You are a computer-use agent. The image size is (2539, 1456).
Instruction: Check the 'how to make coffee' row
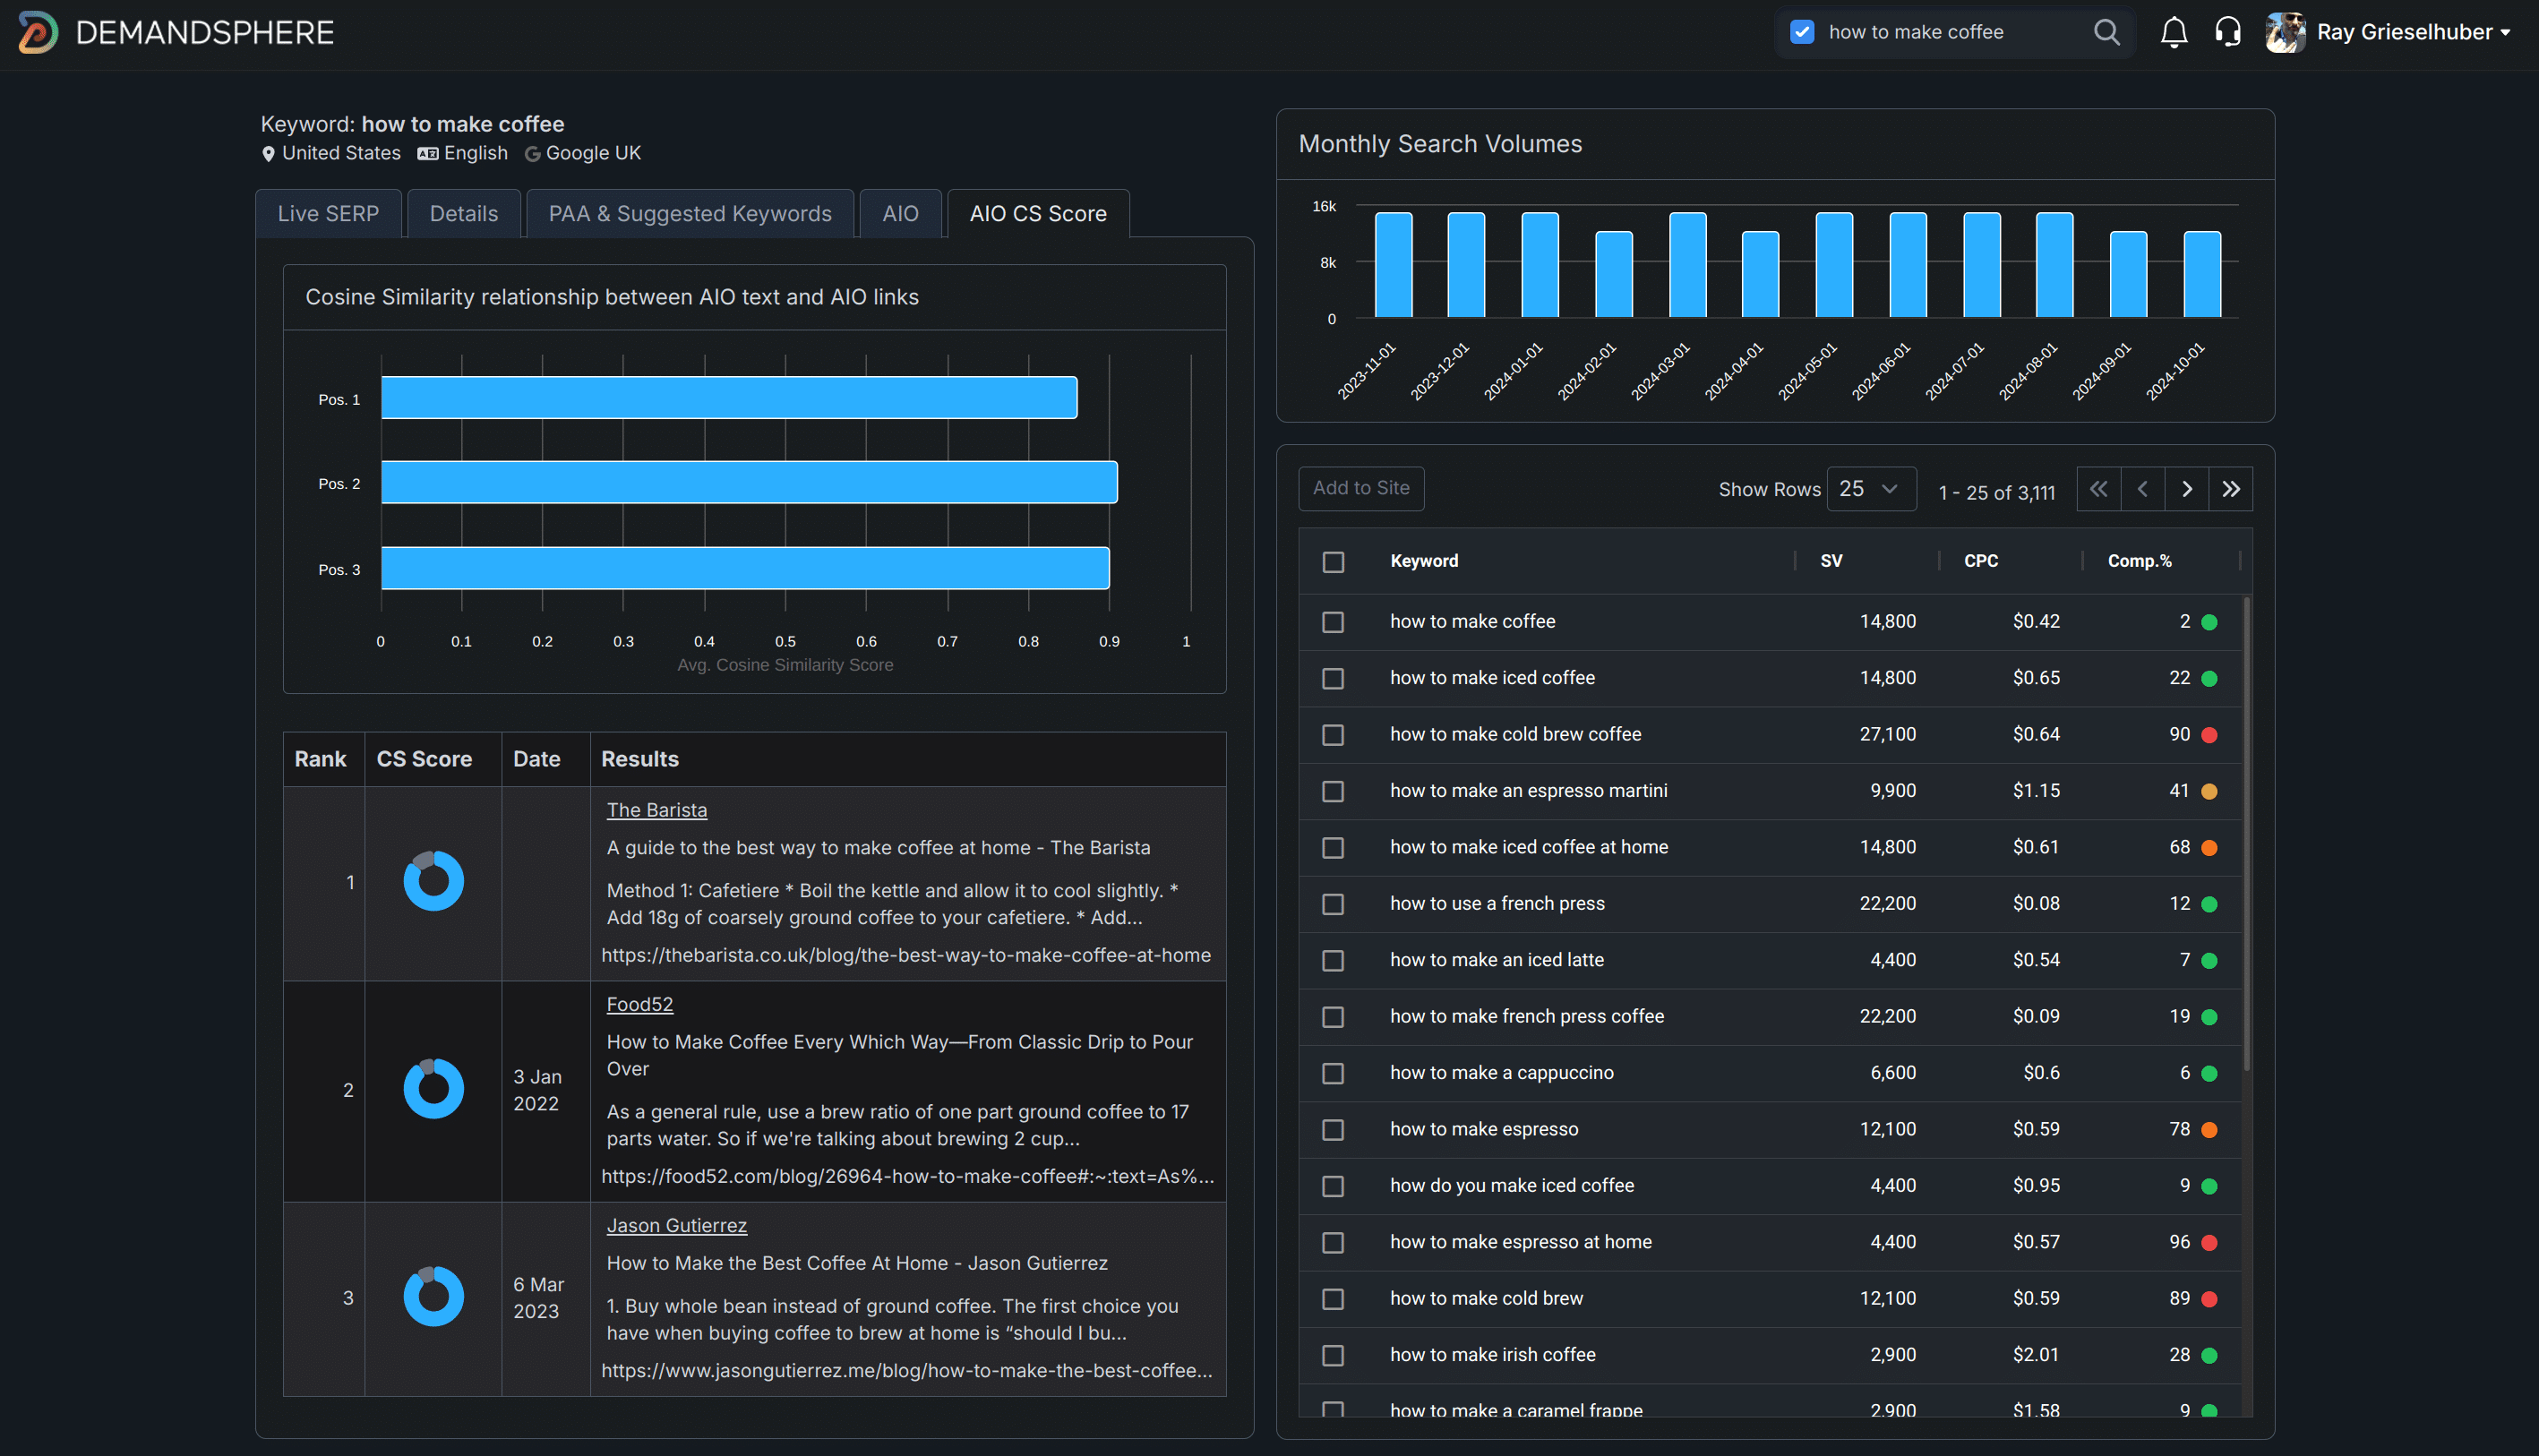pyautogui.click(x=1333, y=622)
